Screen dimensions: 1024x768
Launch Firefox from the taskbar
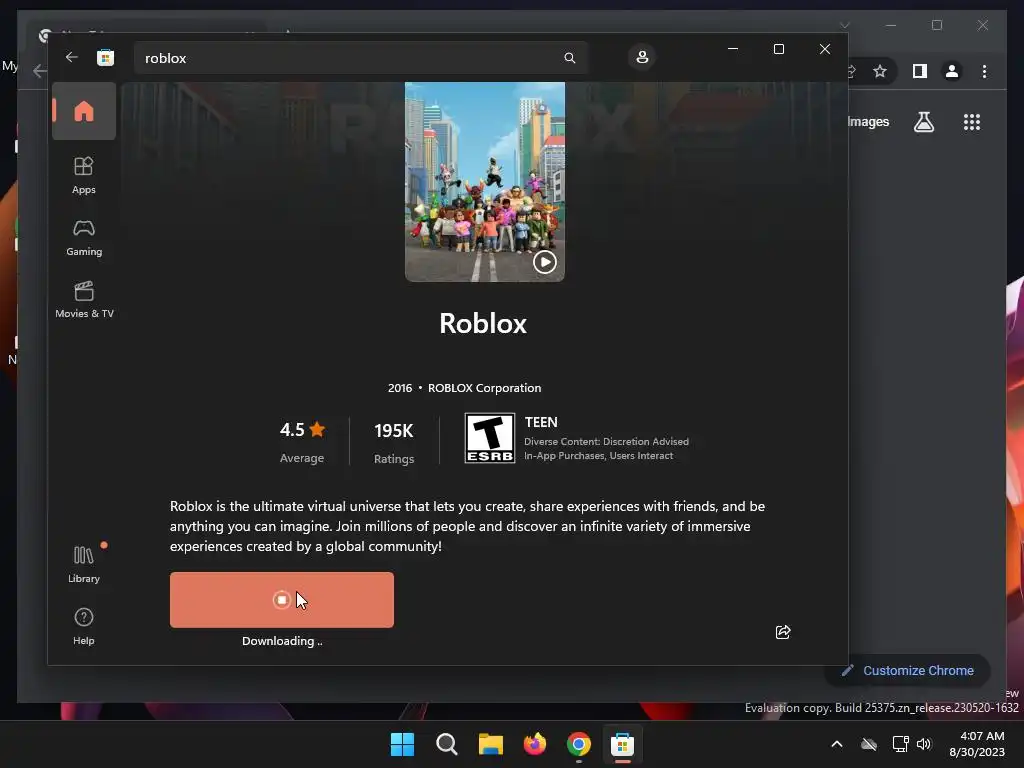coord(535,744)
